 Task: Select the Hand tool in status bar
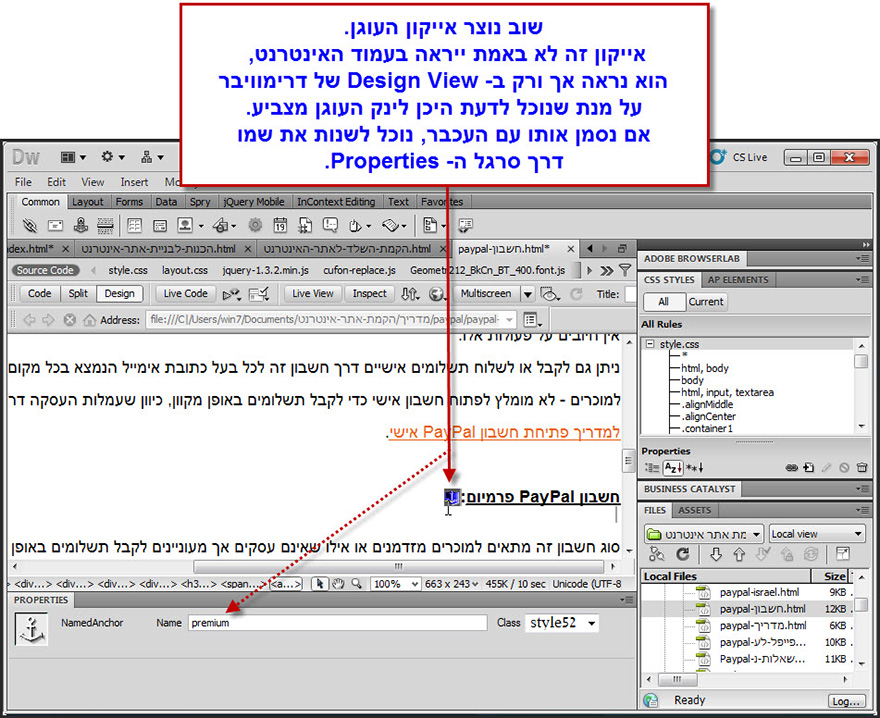pyautogui.click(x=338, y=584)
